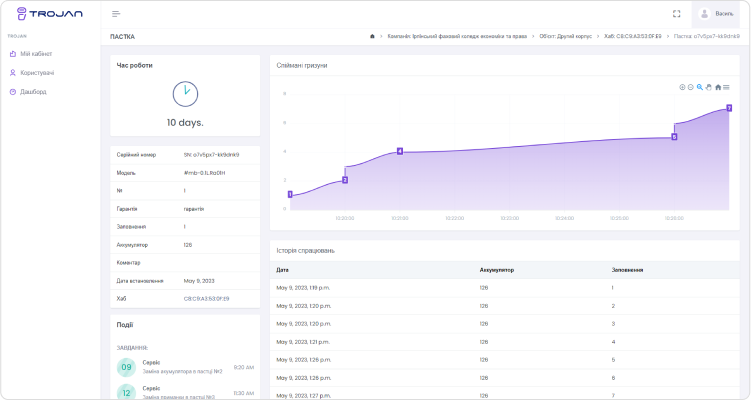
Task: Reset chart zoom with home icon
Action: click(718, 87)
